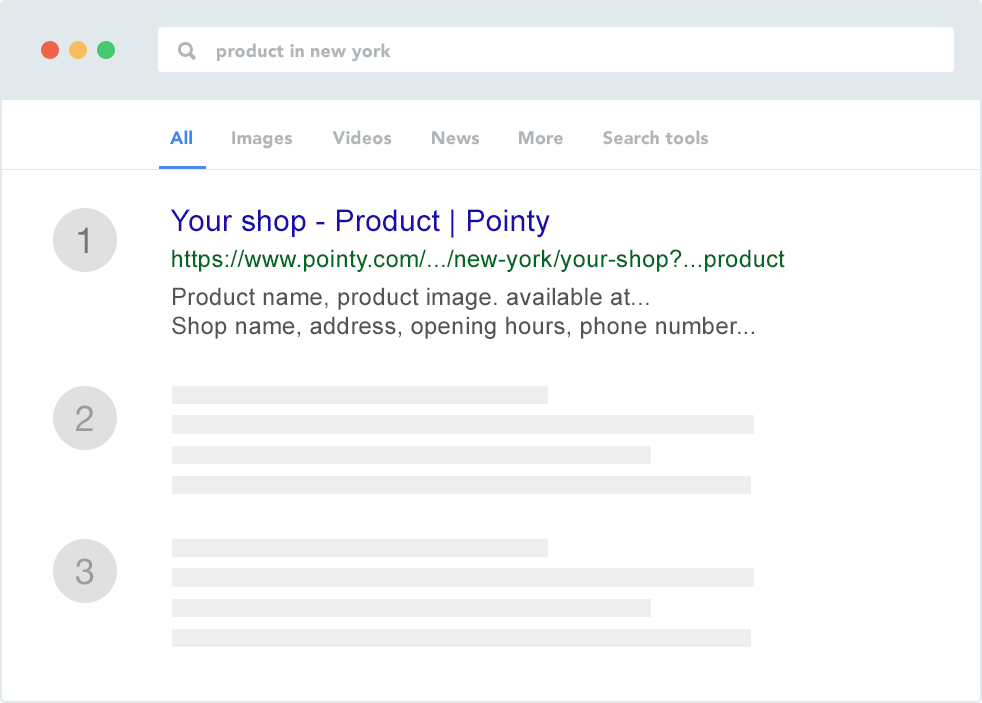
Task: Open the News results tab
Action: pyautogui.click(x=455, y=138)
